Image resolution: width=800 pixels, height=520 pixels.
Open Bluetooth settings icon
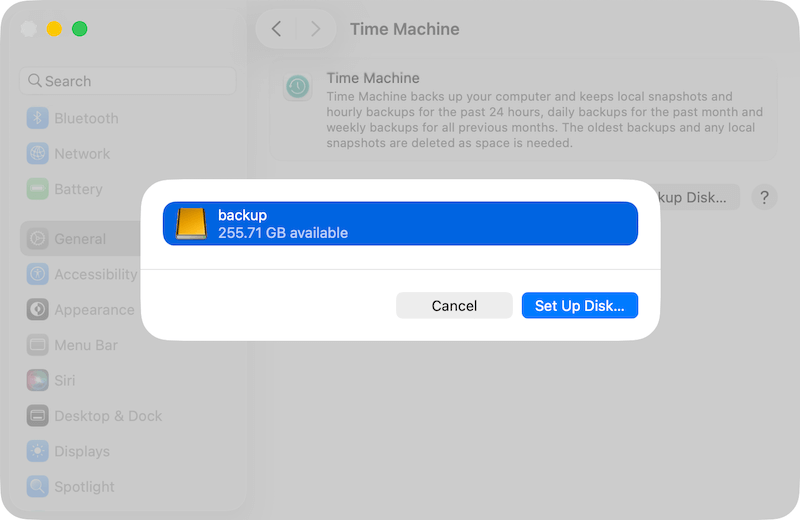point(37,118)
